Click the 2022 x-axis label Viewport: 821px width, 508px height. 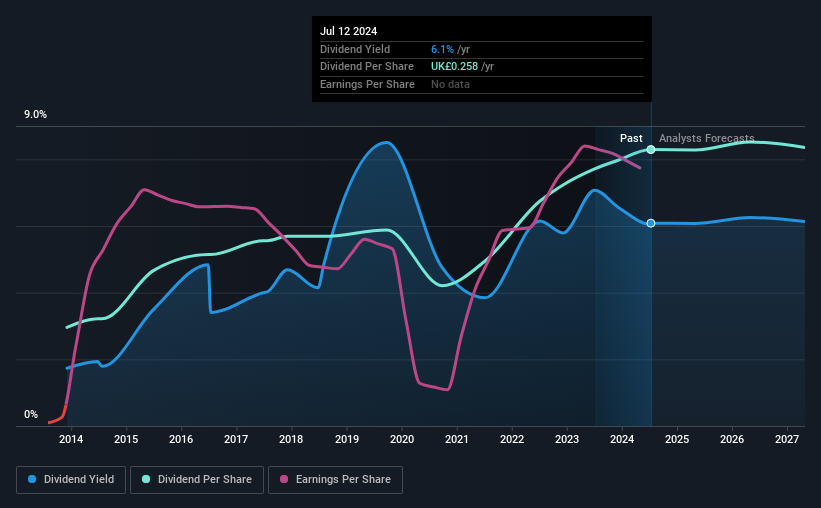tap(512, 439)
